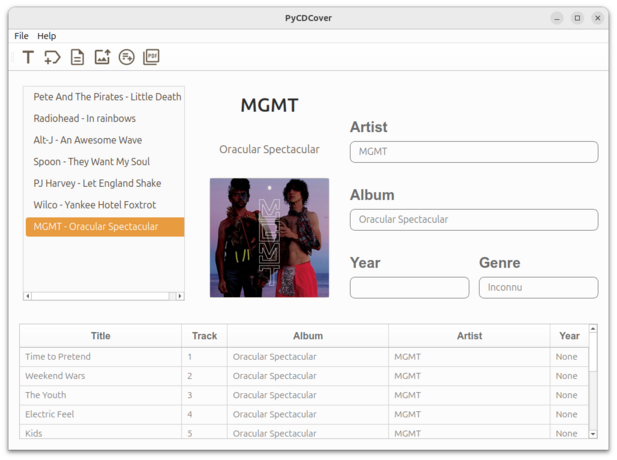The height and width of the screenshot is (460, 617).
Task: Select Alt-J - An Awesome Wave
Action: click(x=88, y=140)
